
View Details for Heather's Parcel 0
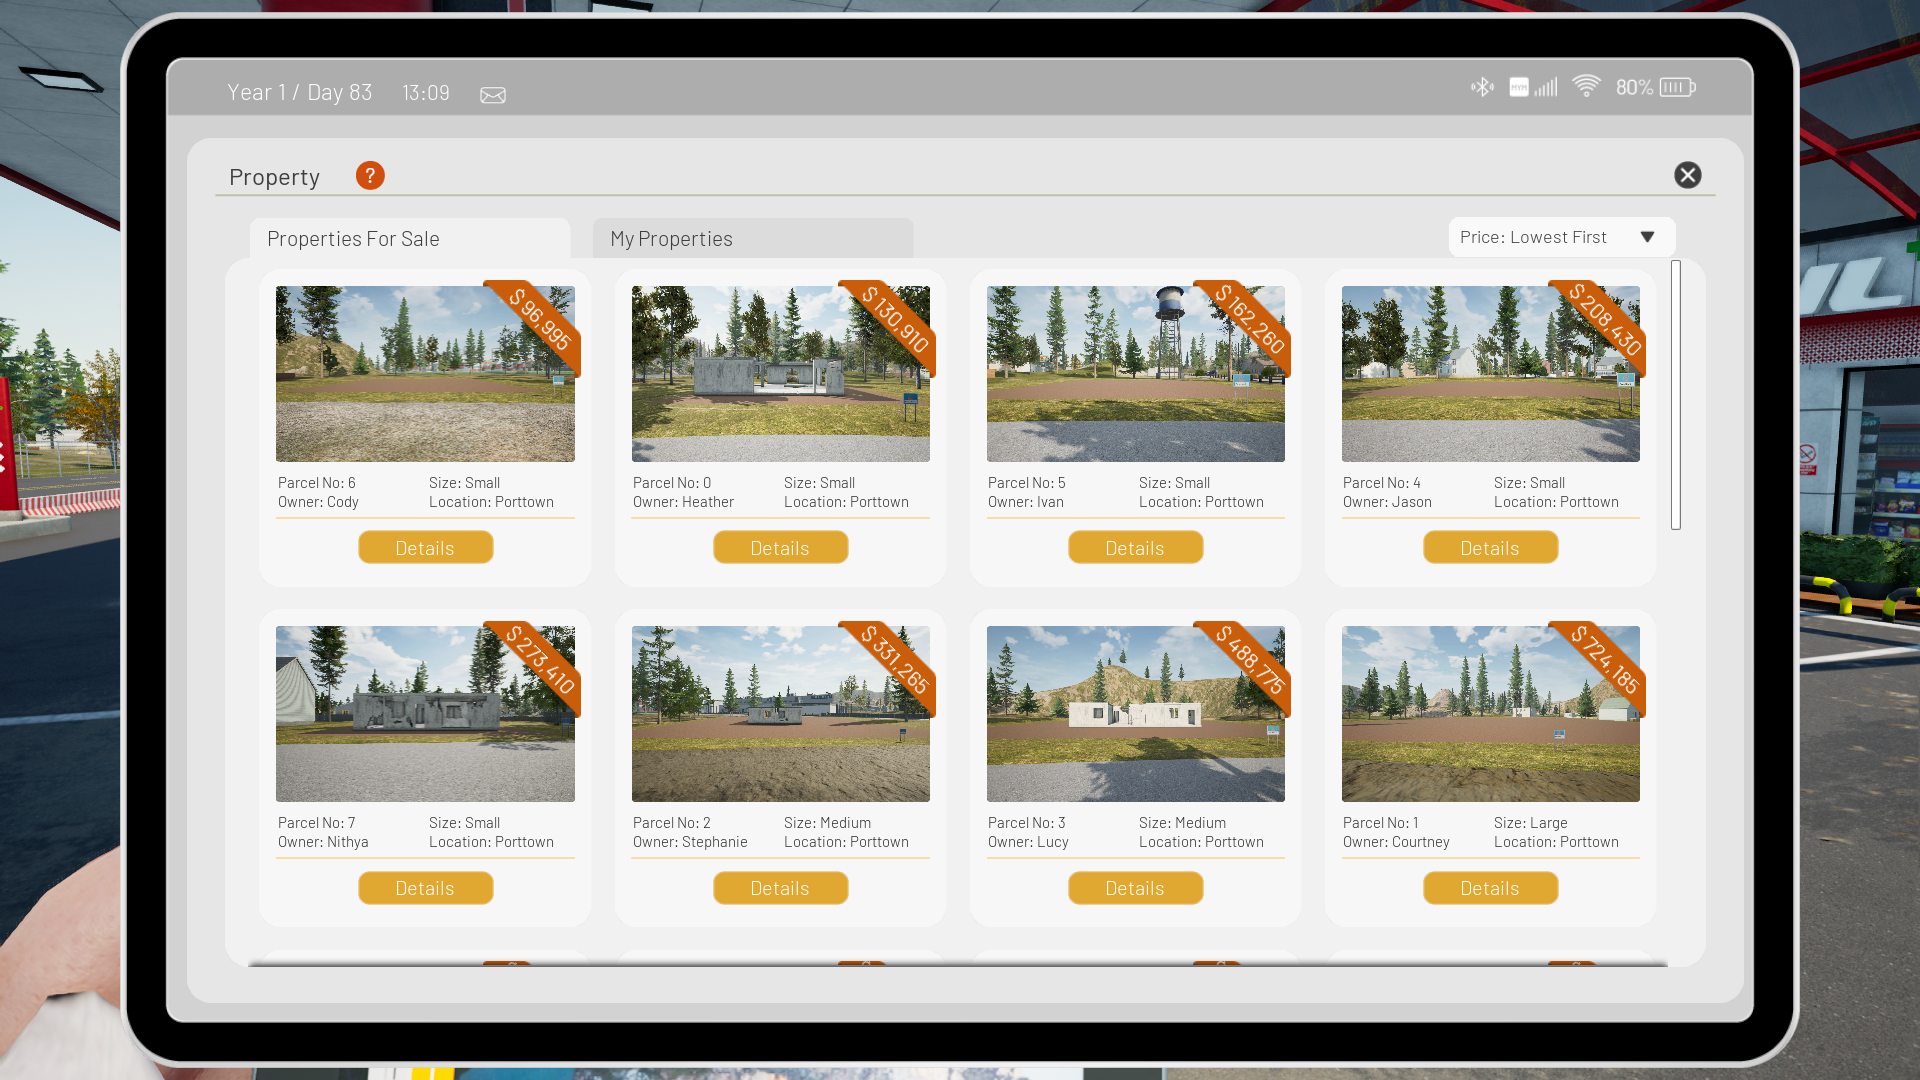coord(780,548)
